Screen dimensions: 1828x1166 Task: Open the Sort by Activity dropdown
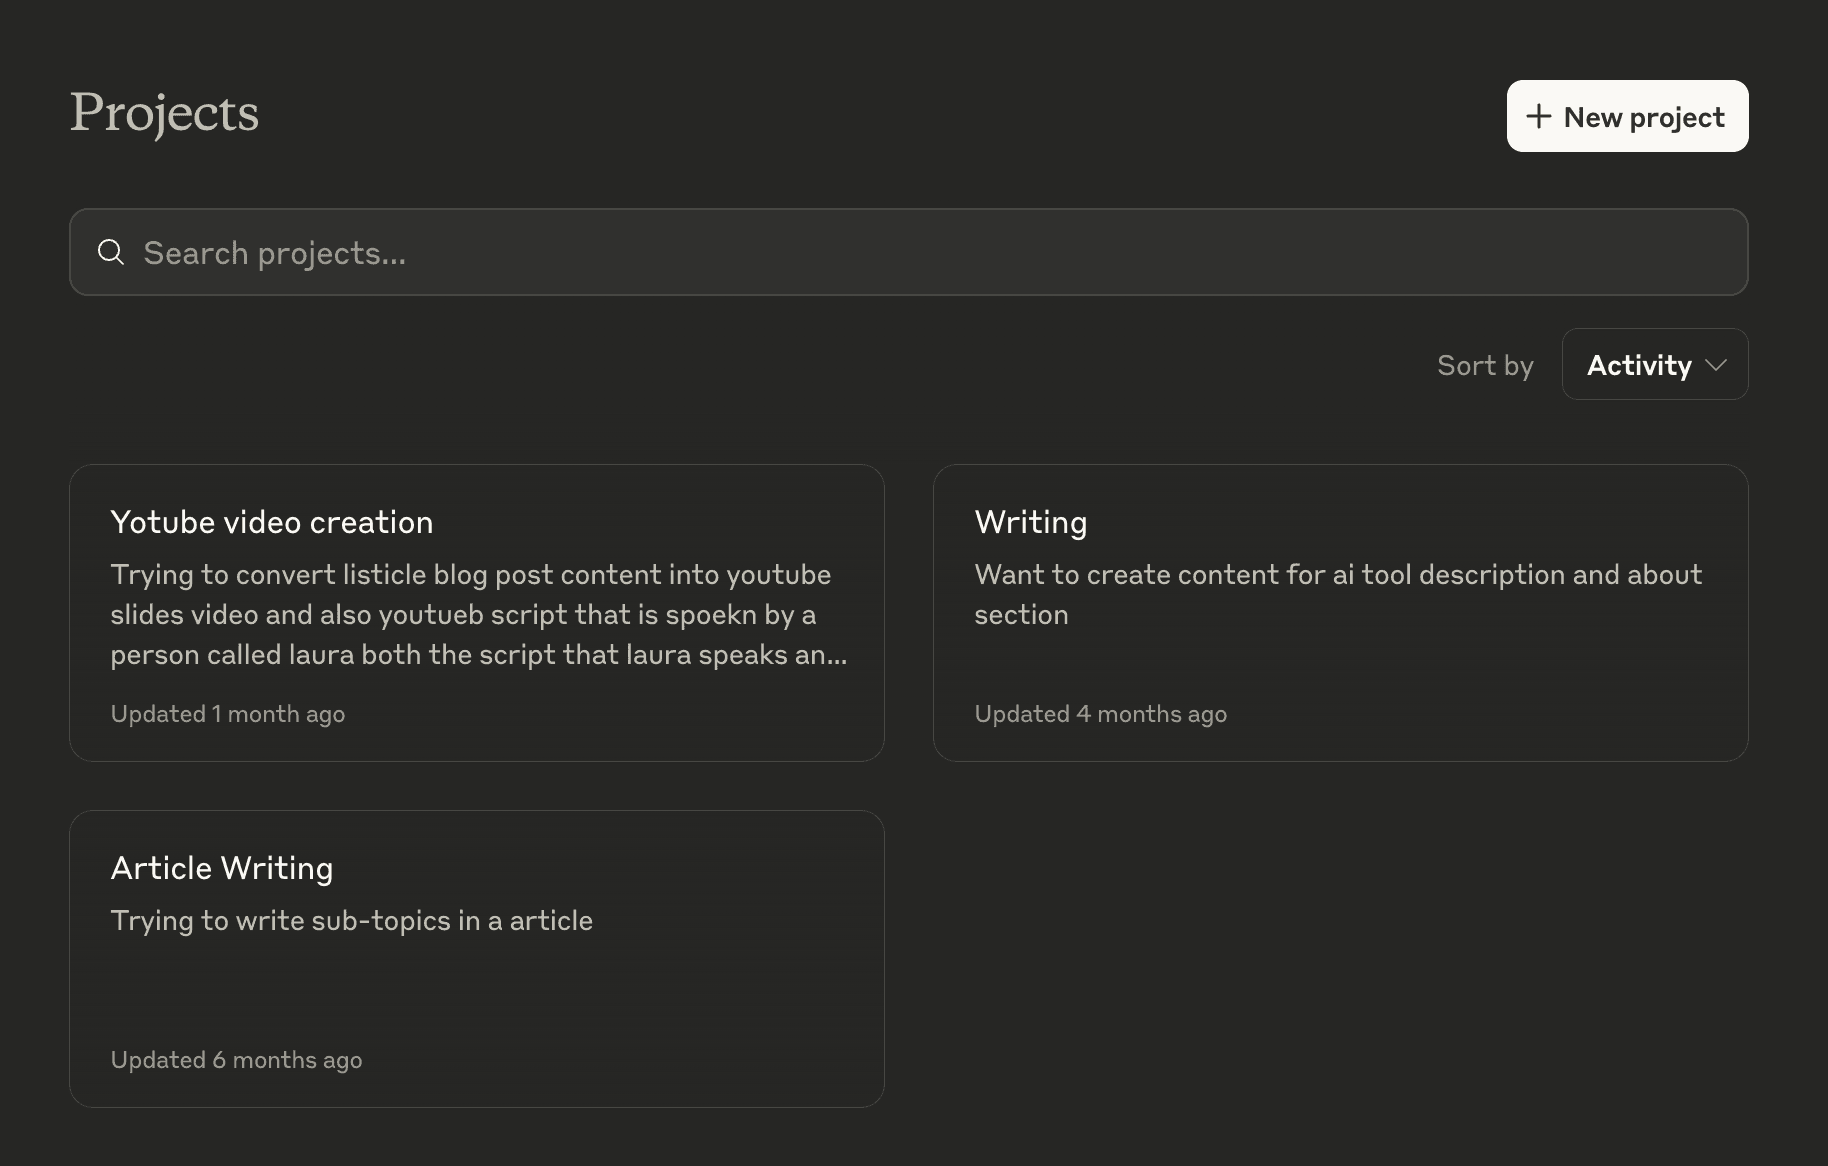(x=1654, y=365)
